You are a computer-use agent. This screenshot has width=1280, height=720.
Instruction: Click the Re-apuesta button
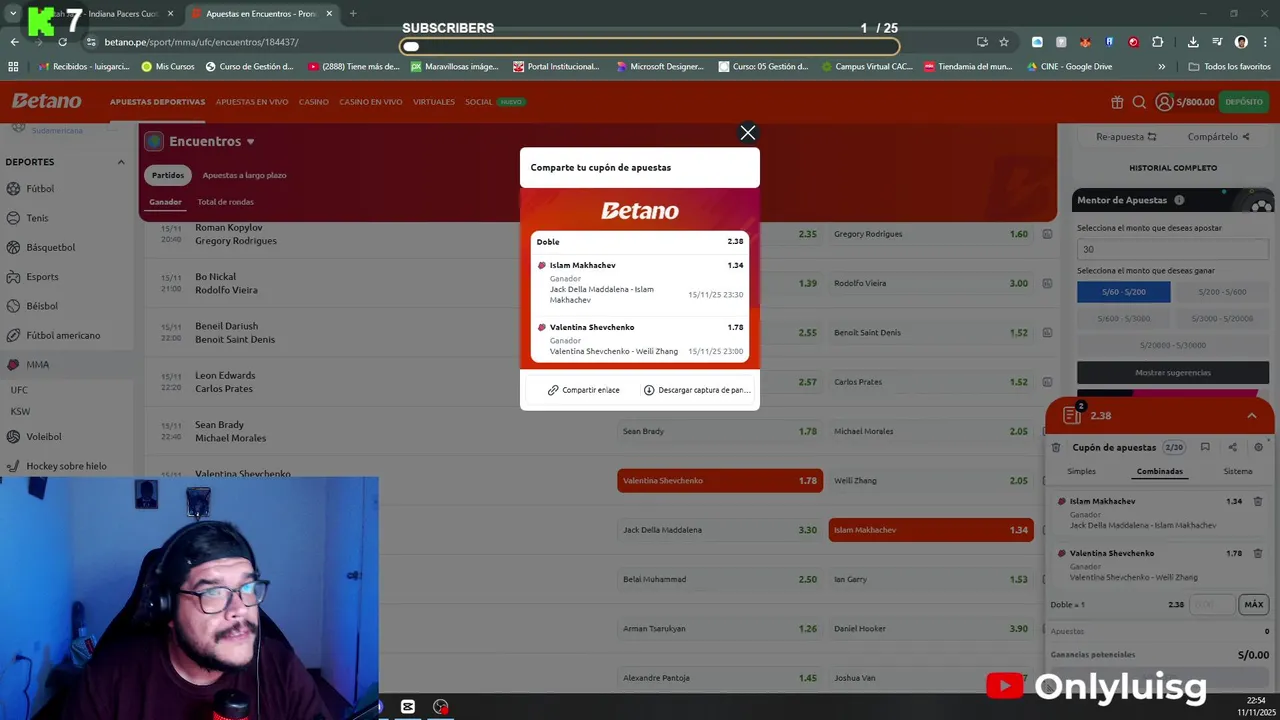[x=1126, y=137]
